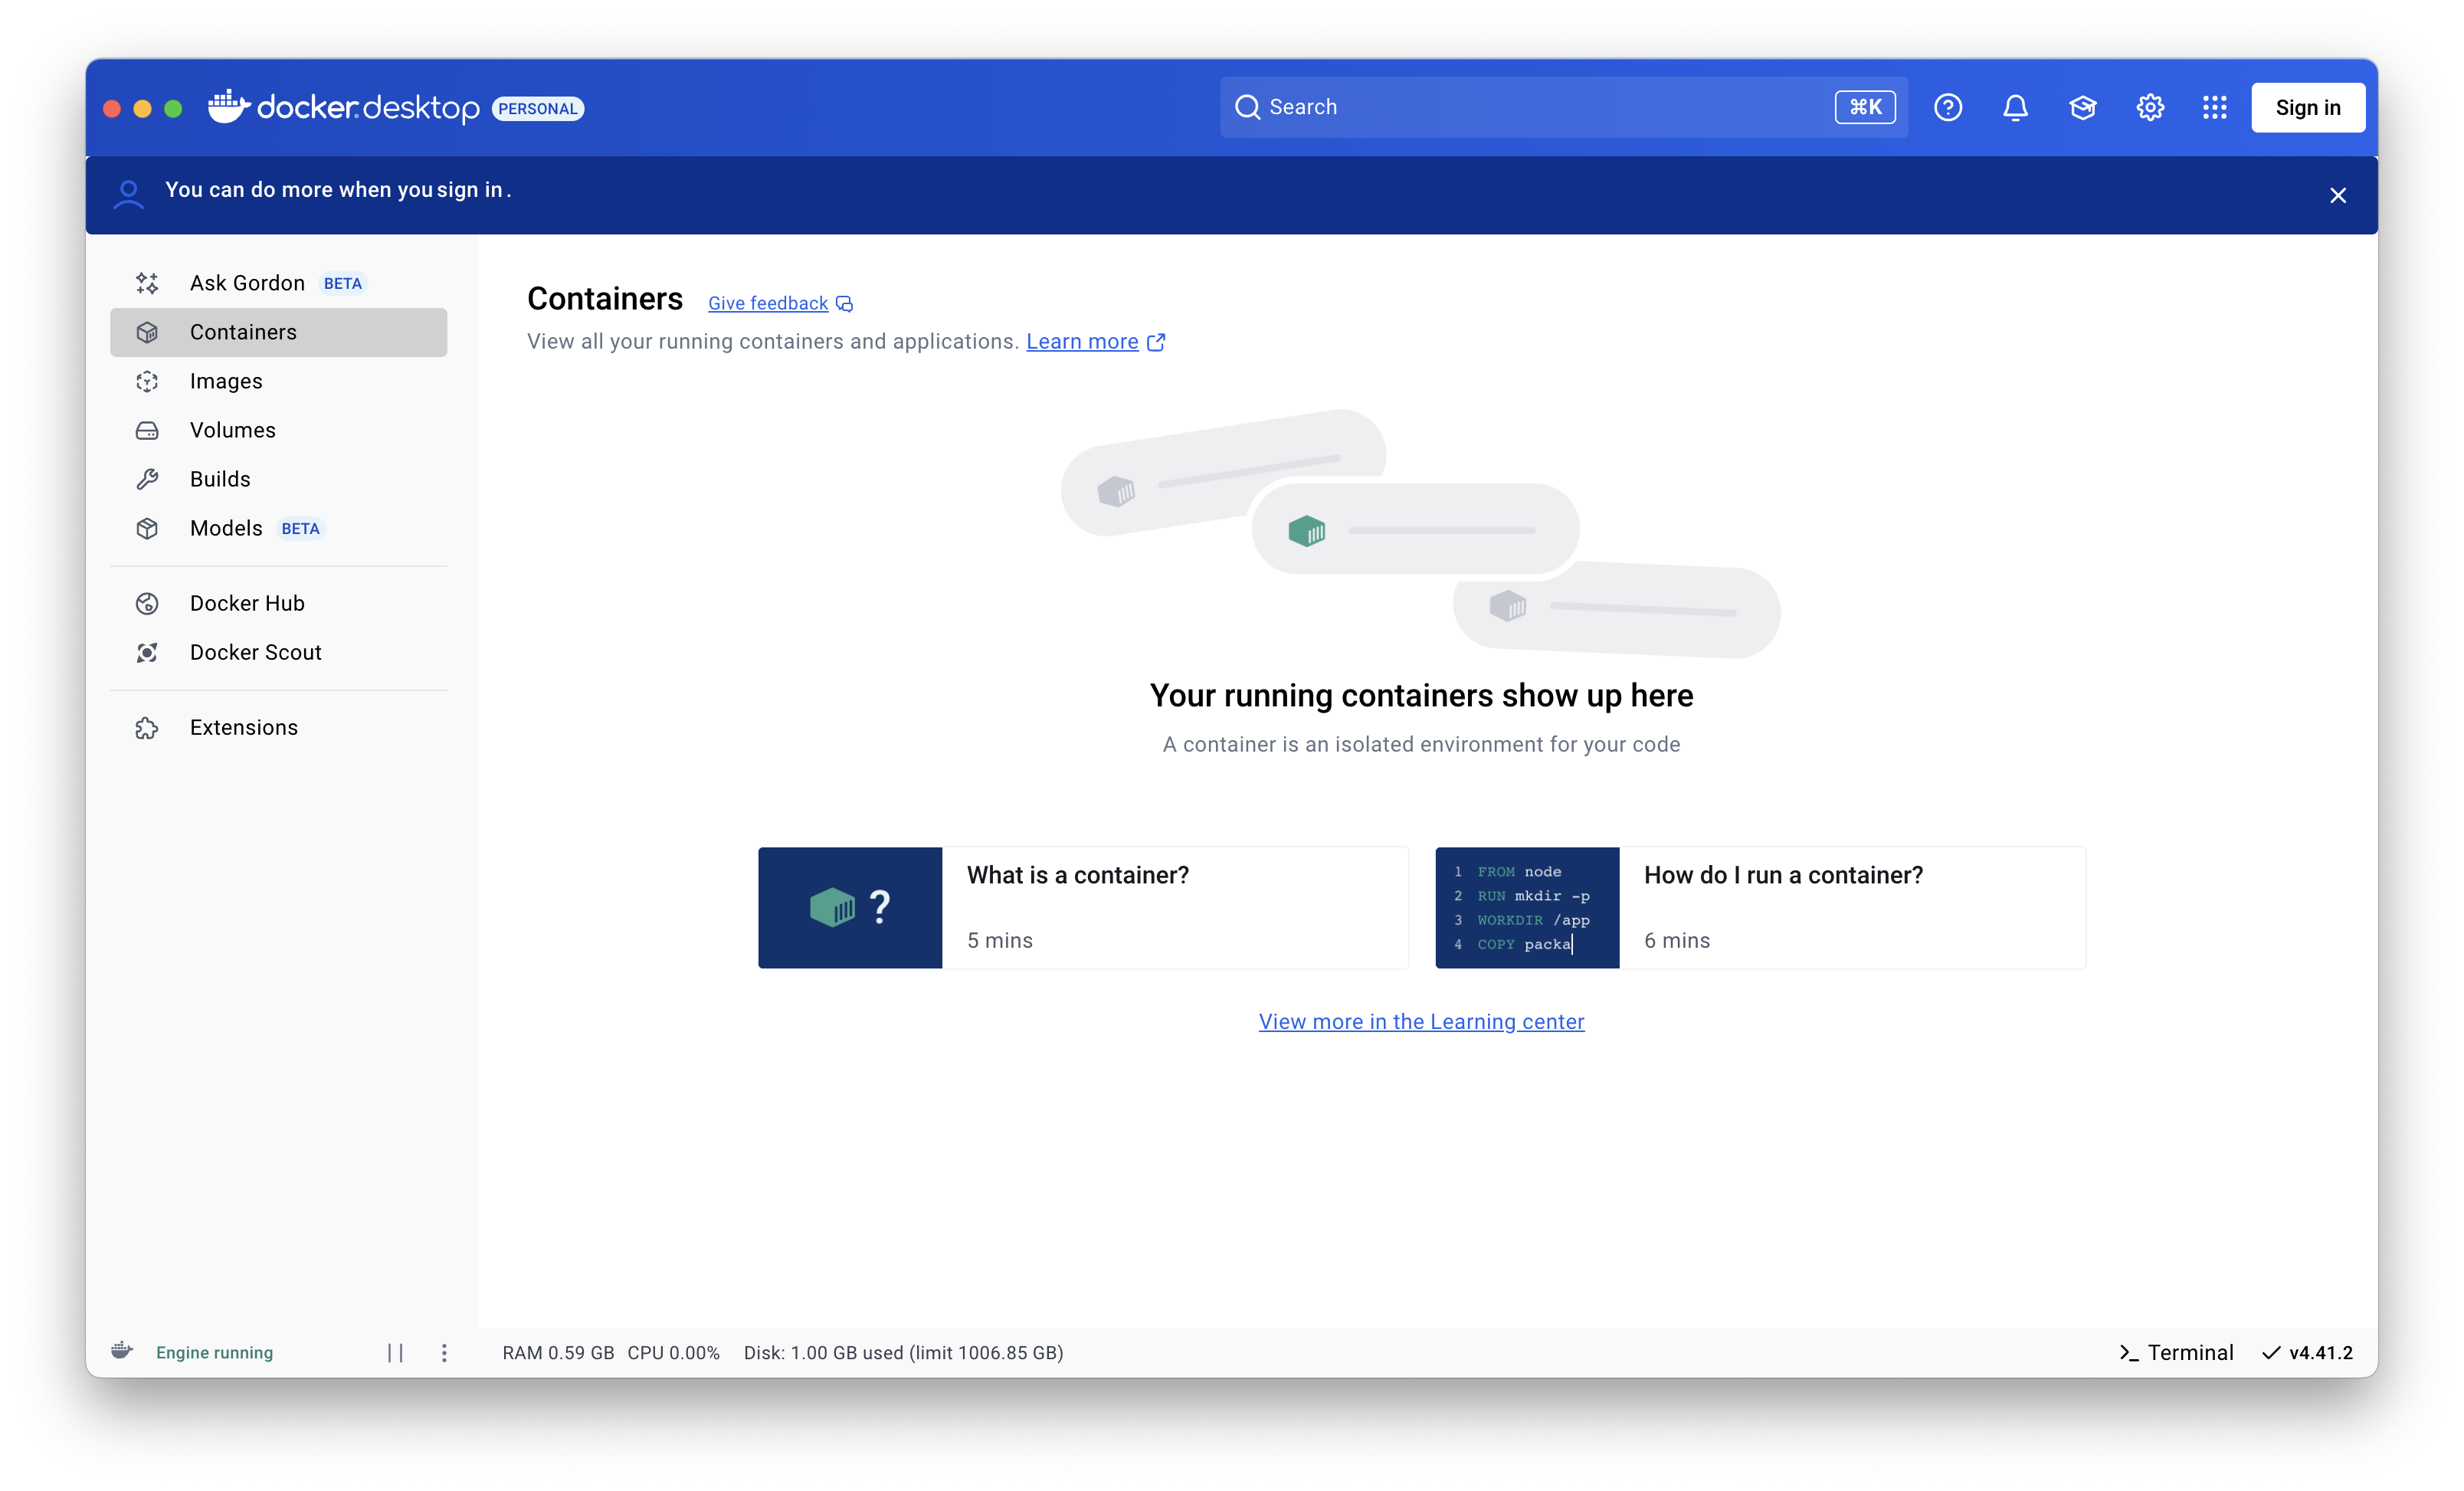The image size is (2464, 1491).
Task: Open the notifications bell
Action: (x=2015, y=107)
